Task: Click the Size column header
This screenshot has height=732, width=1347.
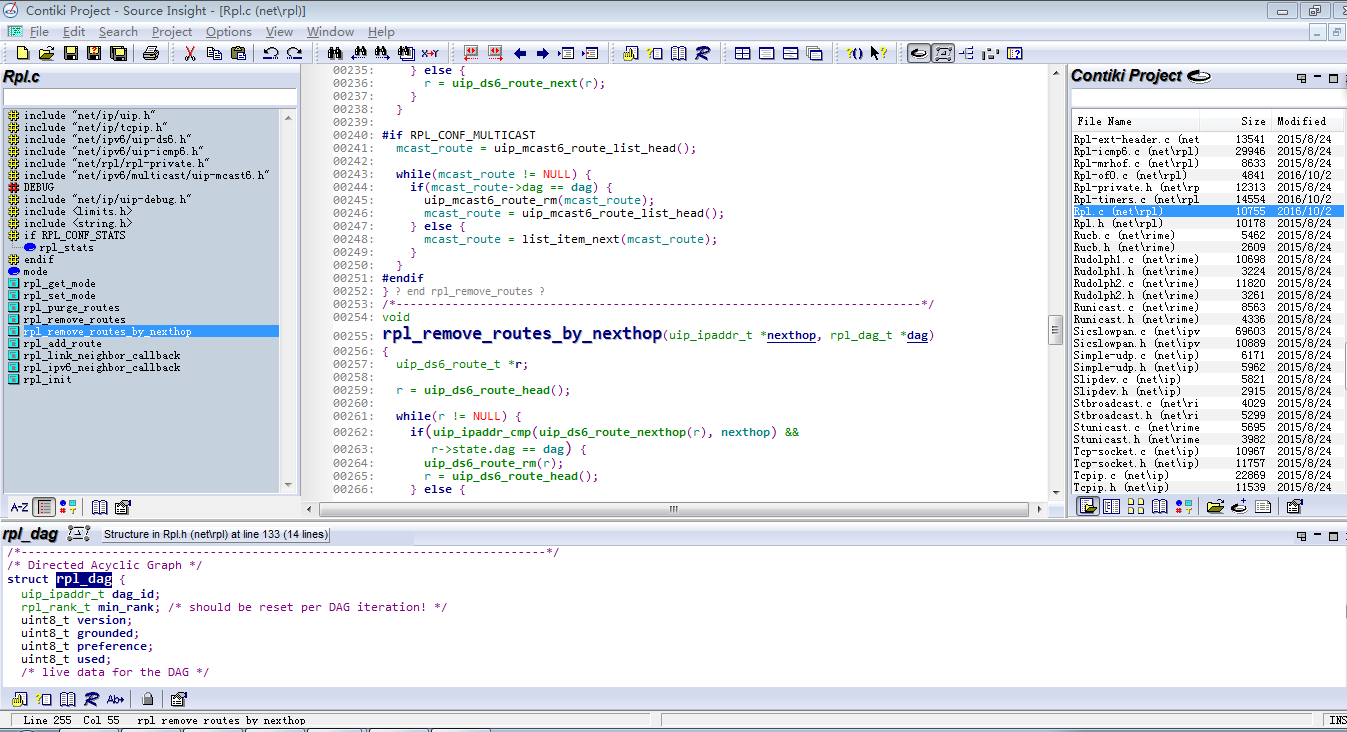Action: [x=1252, y=121]
